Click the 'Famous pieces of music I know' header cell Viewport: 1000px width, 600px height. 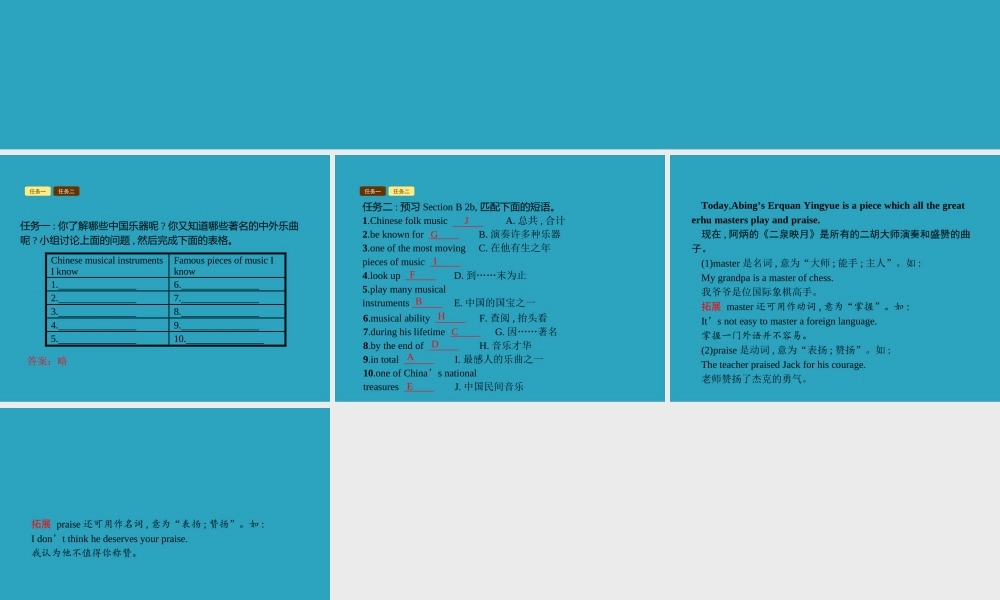coord(227,265)
